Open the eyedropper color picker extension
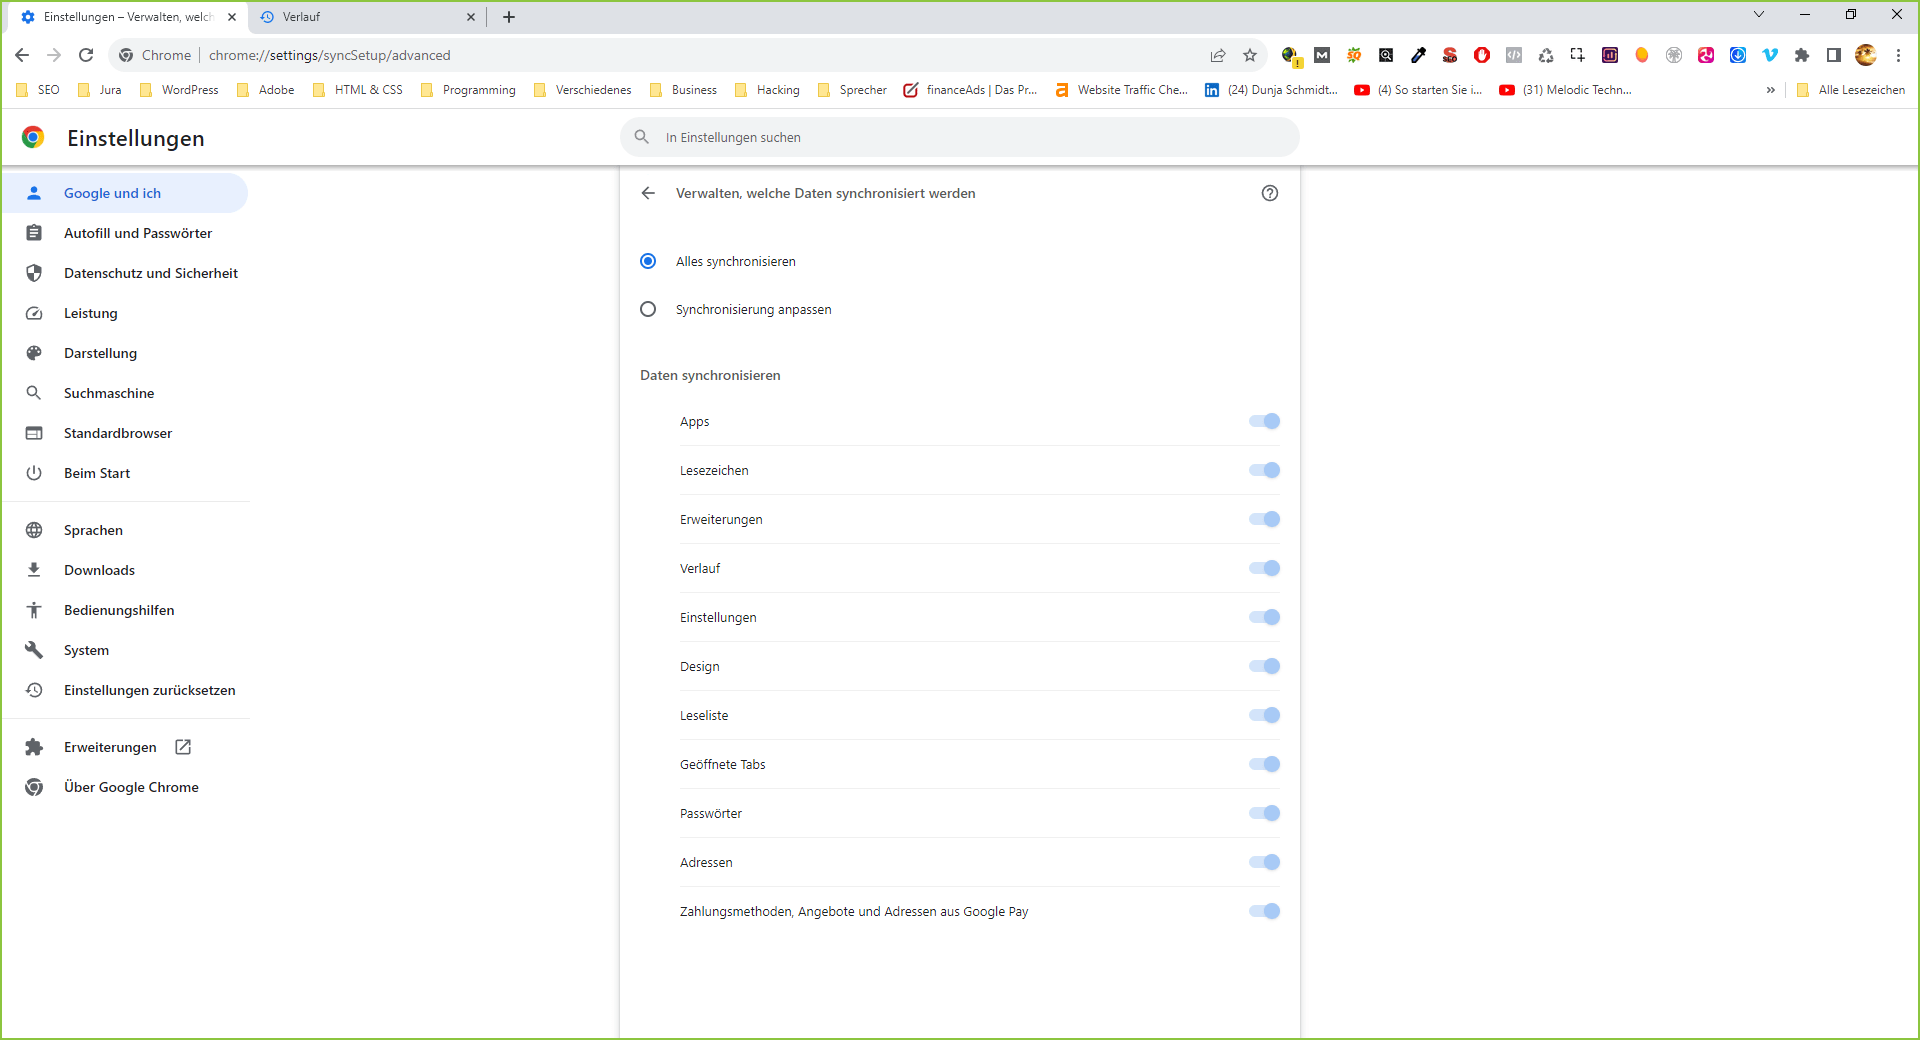 [1416, 55]
